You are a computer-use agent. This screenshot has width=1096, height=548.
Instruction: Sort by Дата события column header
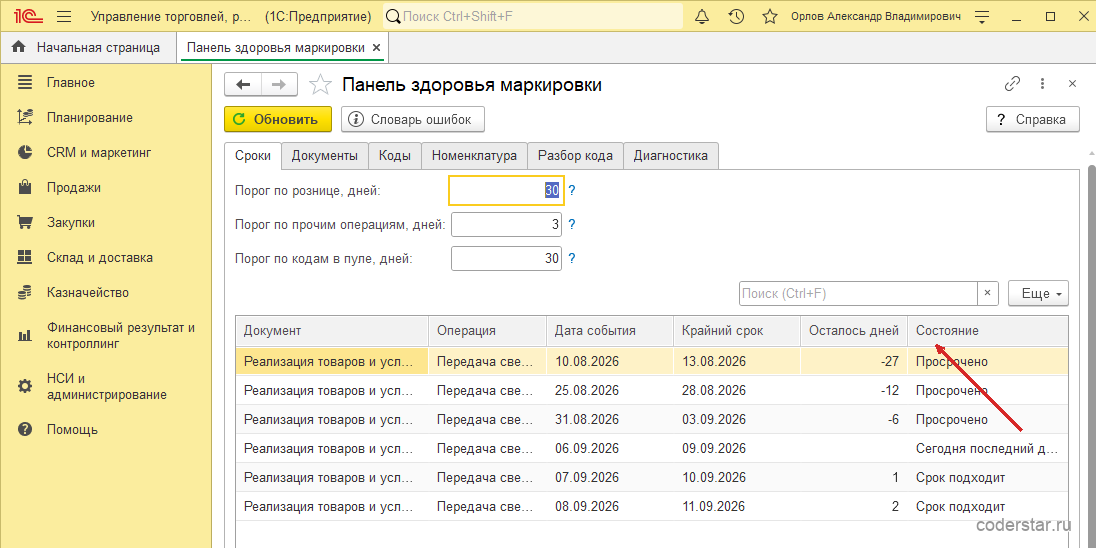click(610, 331)
